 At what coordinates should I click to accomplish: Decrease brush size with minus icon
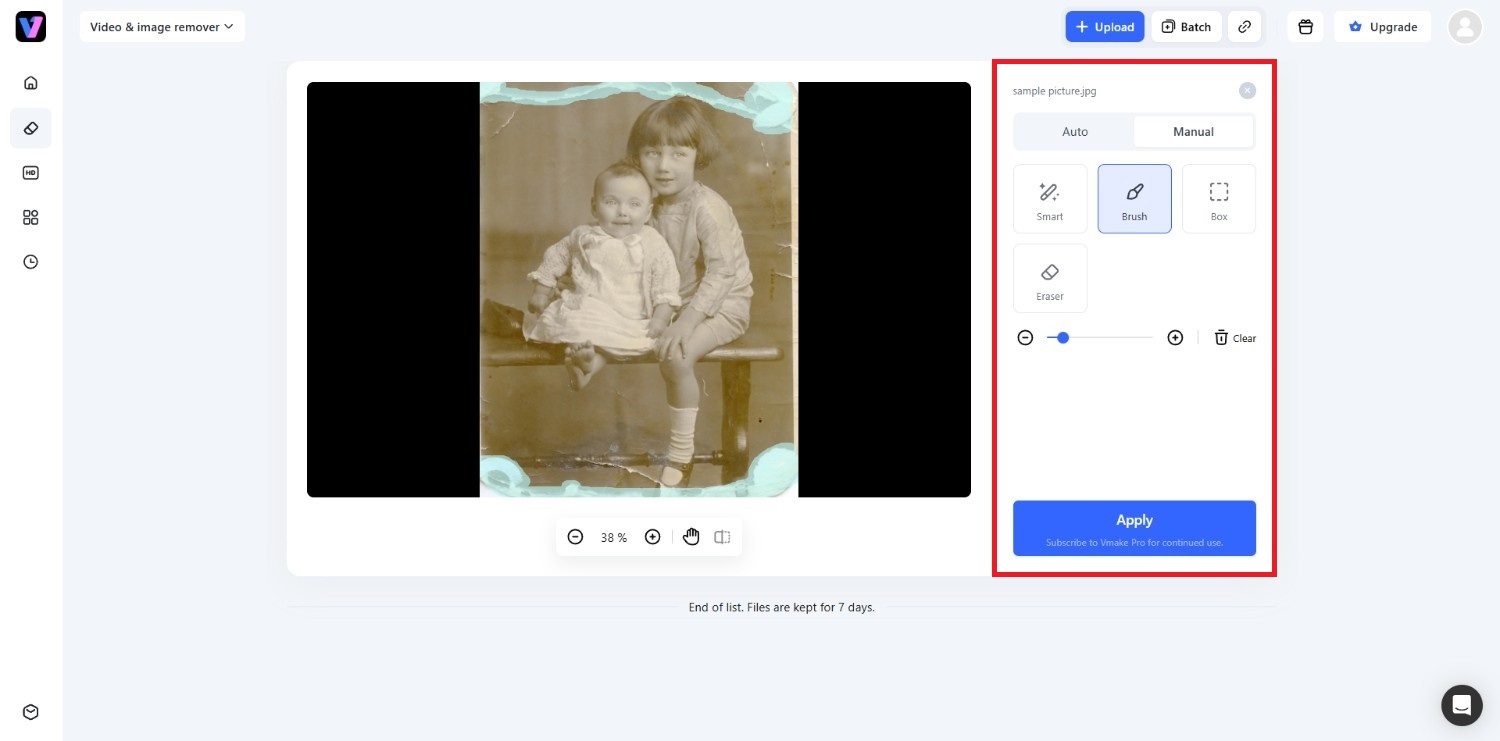pos(1025,338)
